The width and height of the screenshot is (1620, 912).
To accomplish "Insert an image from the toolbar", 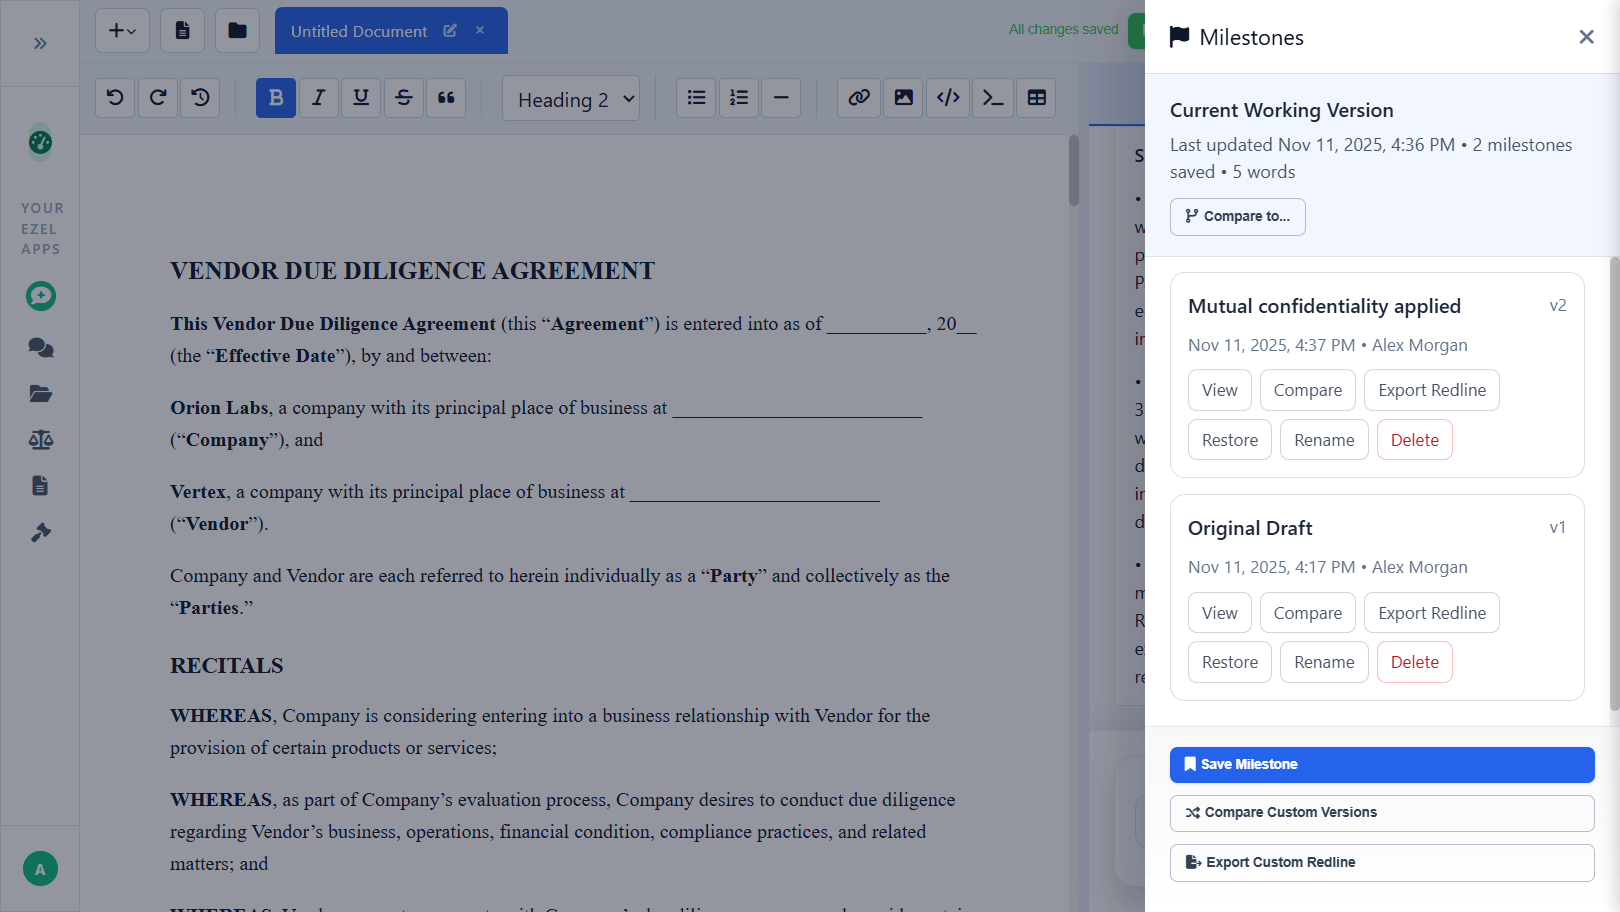I will click(903, 98).
